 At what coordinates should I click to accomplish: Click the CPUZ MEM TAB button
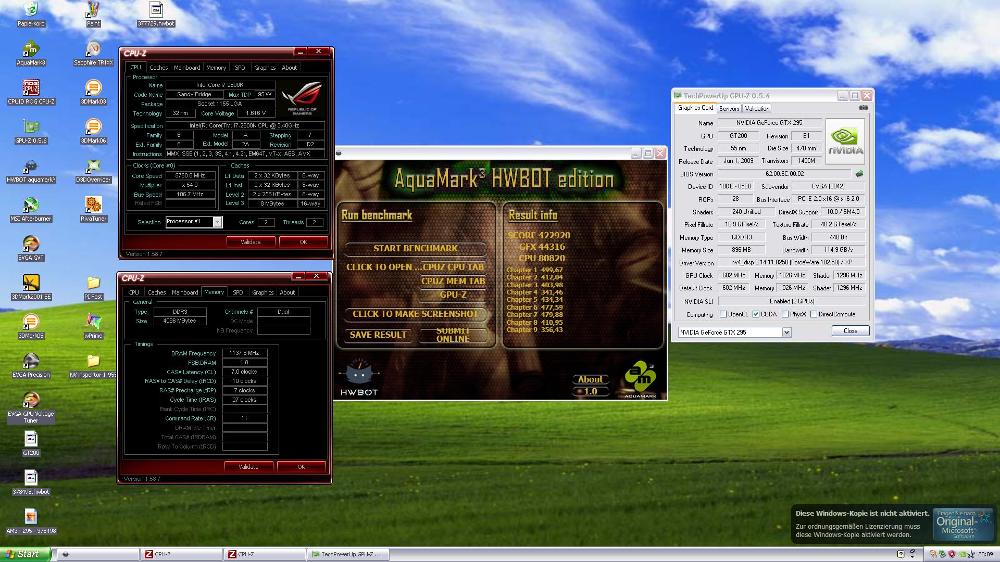pos(453,281)
